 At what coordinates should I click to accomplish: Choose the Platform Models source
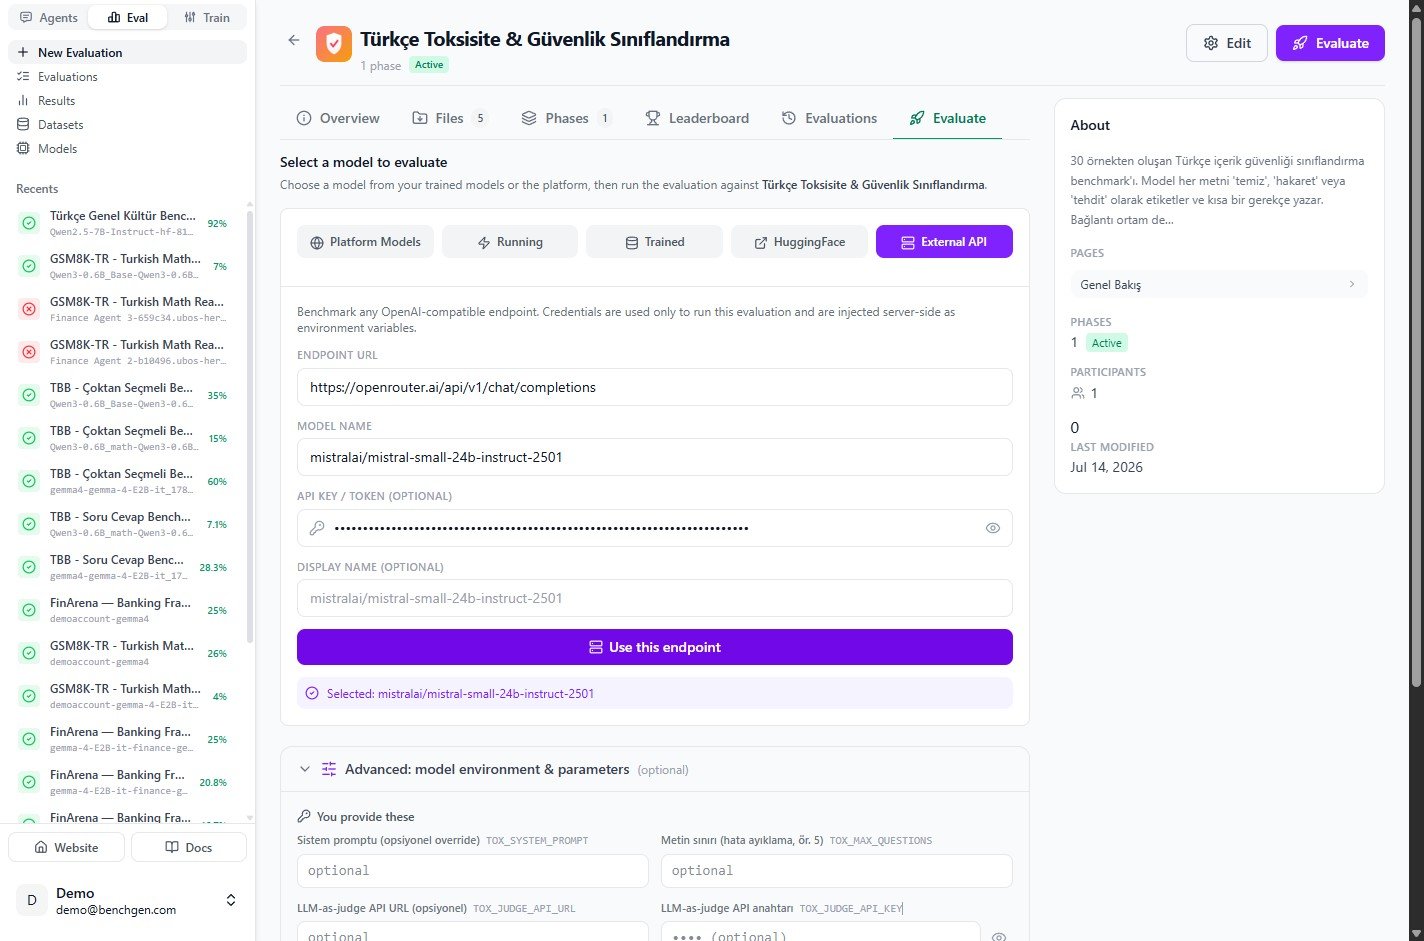click(365, 242)
